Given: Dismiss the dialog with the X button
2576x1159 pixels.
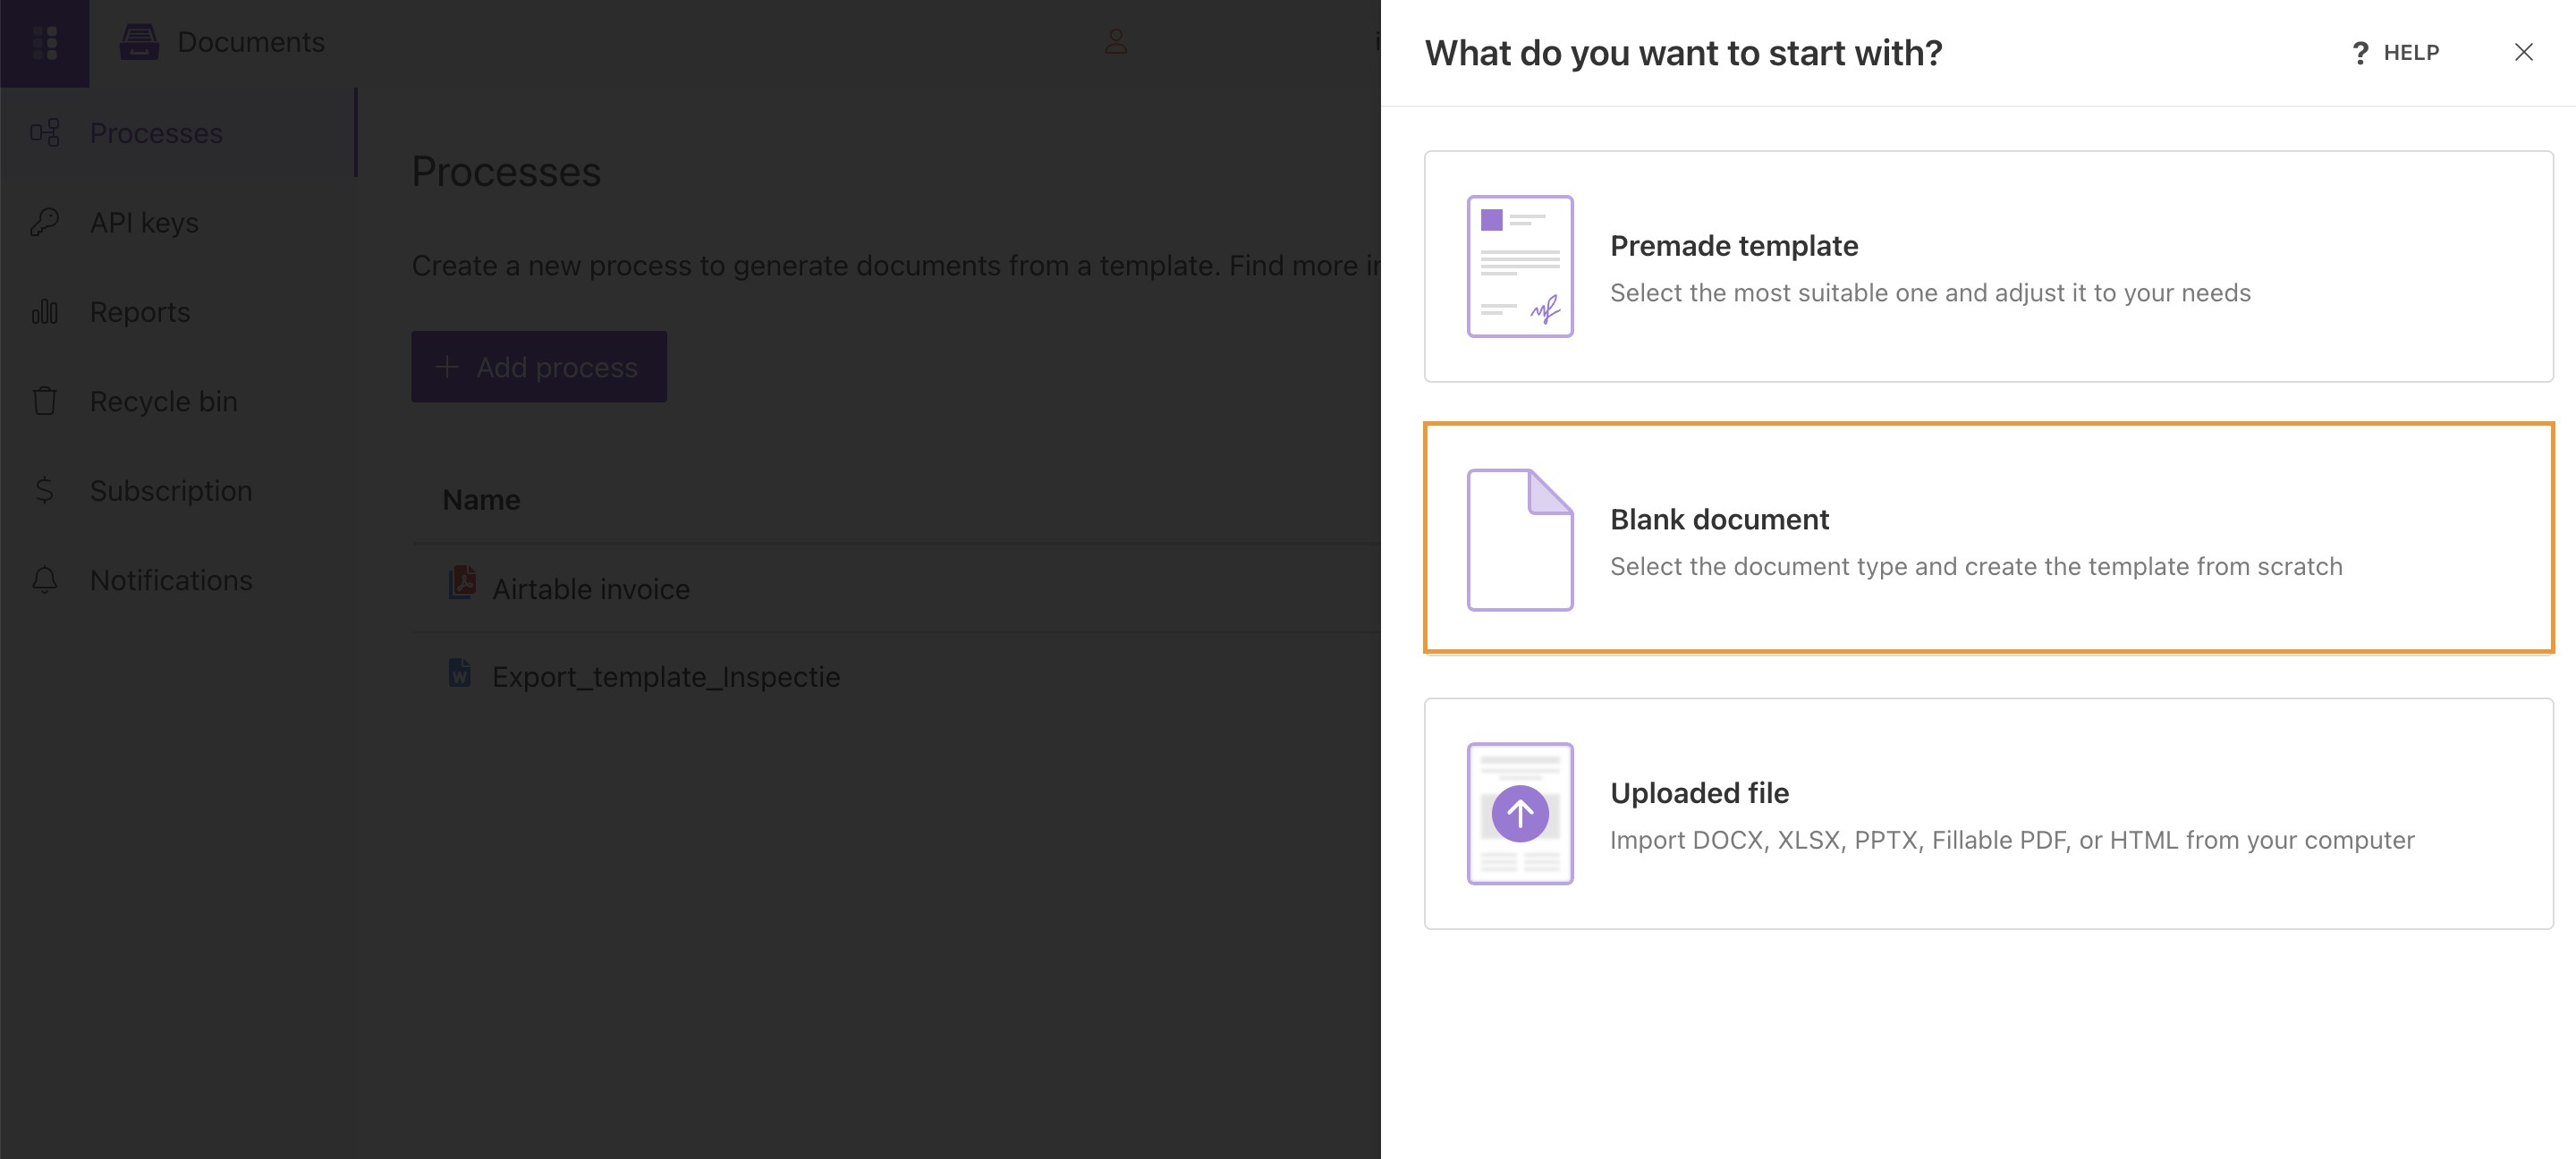Looking at the screenshot, I should pyautogui.click(x=2524, y=52).
